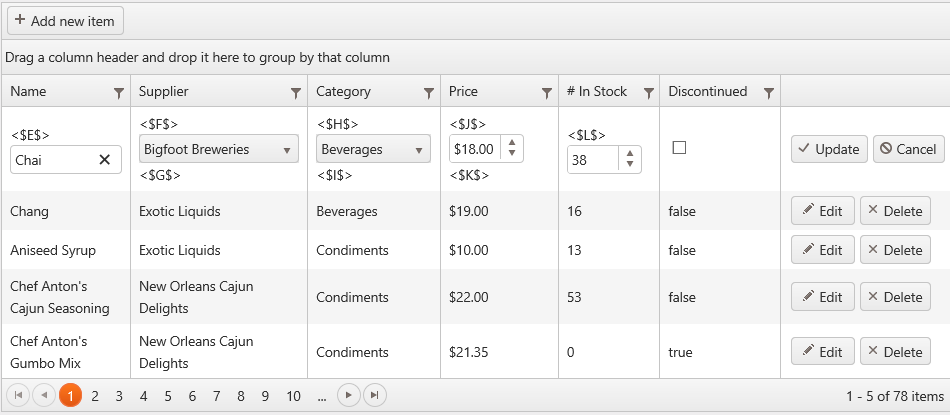The height and width of the screenshot is (415, 950).
Task: Delete Chef Anton's Gumbo Mix row
Action: (x=895, y=352)
